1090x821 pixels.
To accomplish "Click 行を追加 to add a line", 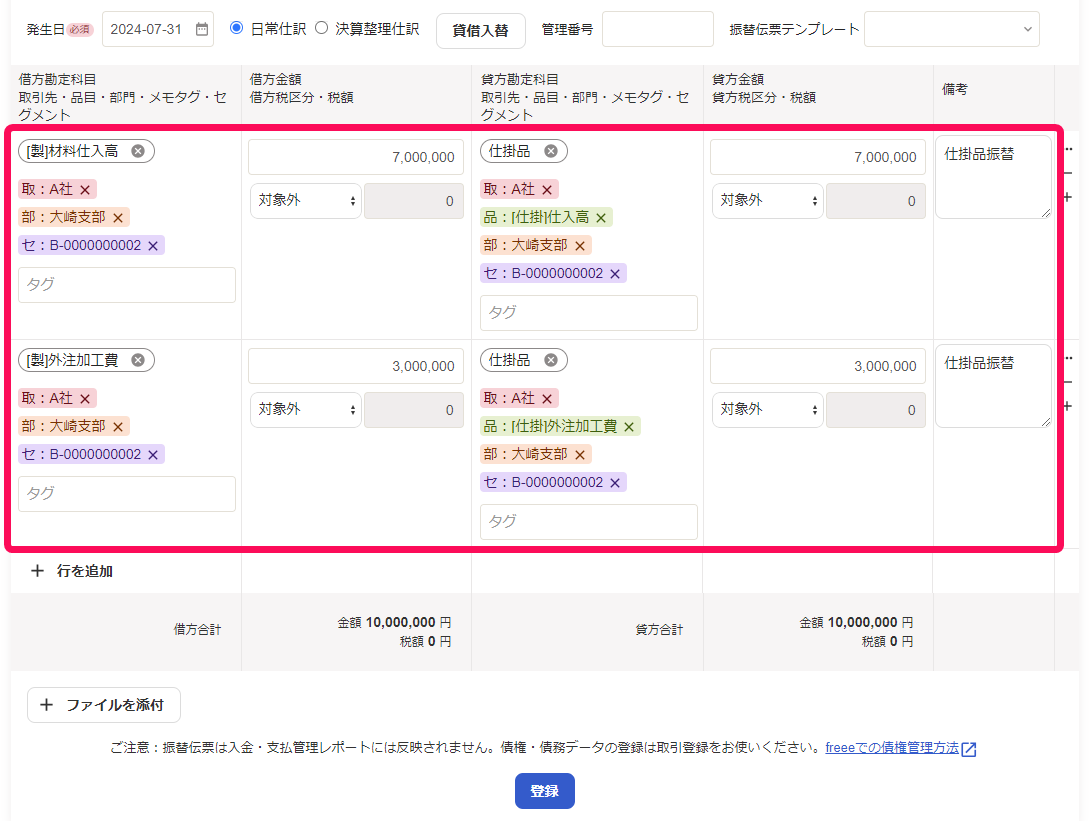I will (72, 571).
